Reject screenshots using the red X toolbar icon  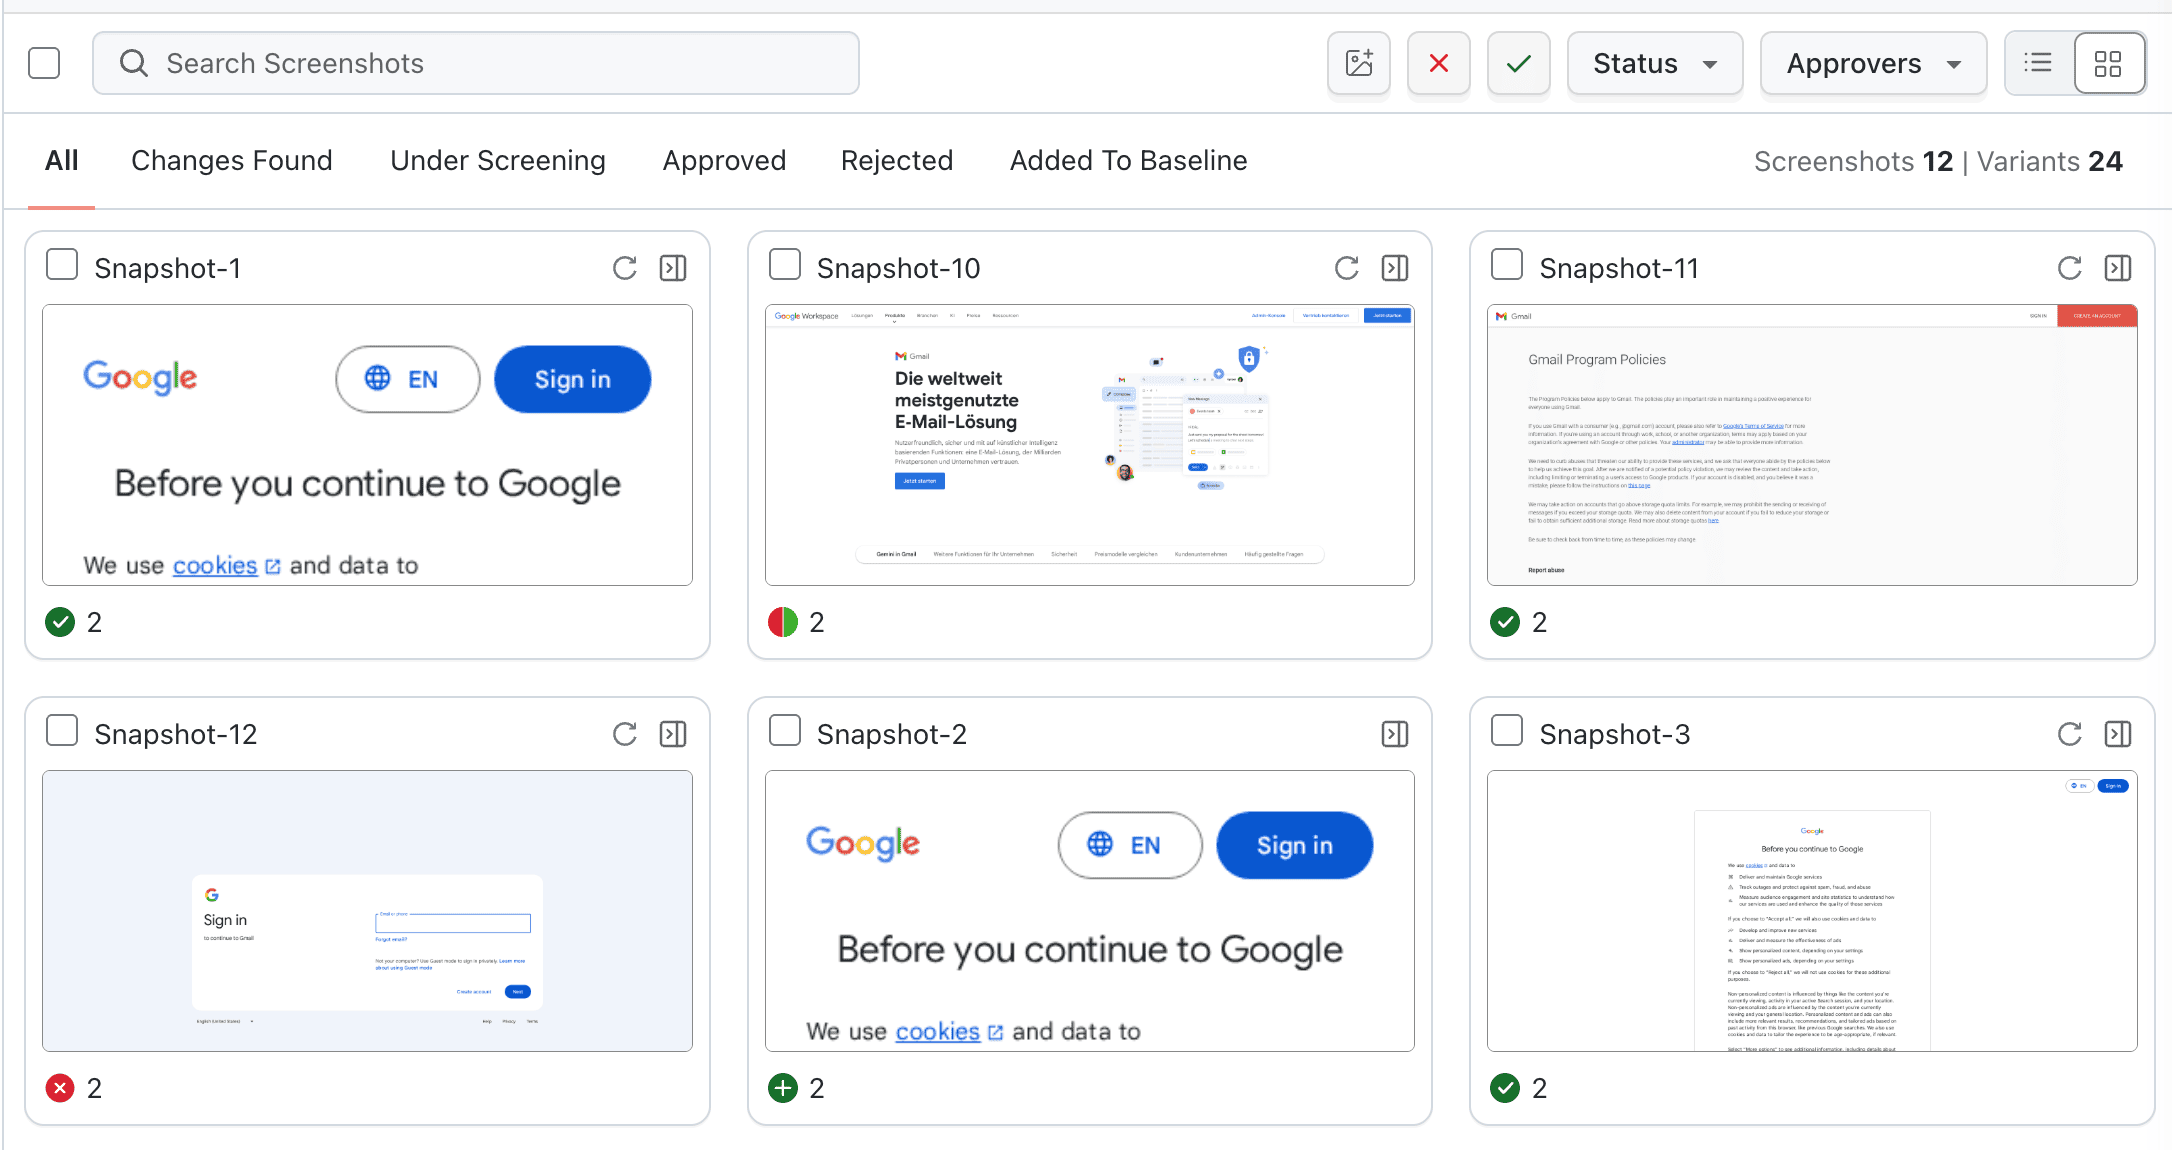click(1438, 63)
